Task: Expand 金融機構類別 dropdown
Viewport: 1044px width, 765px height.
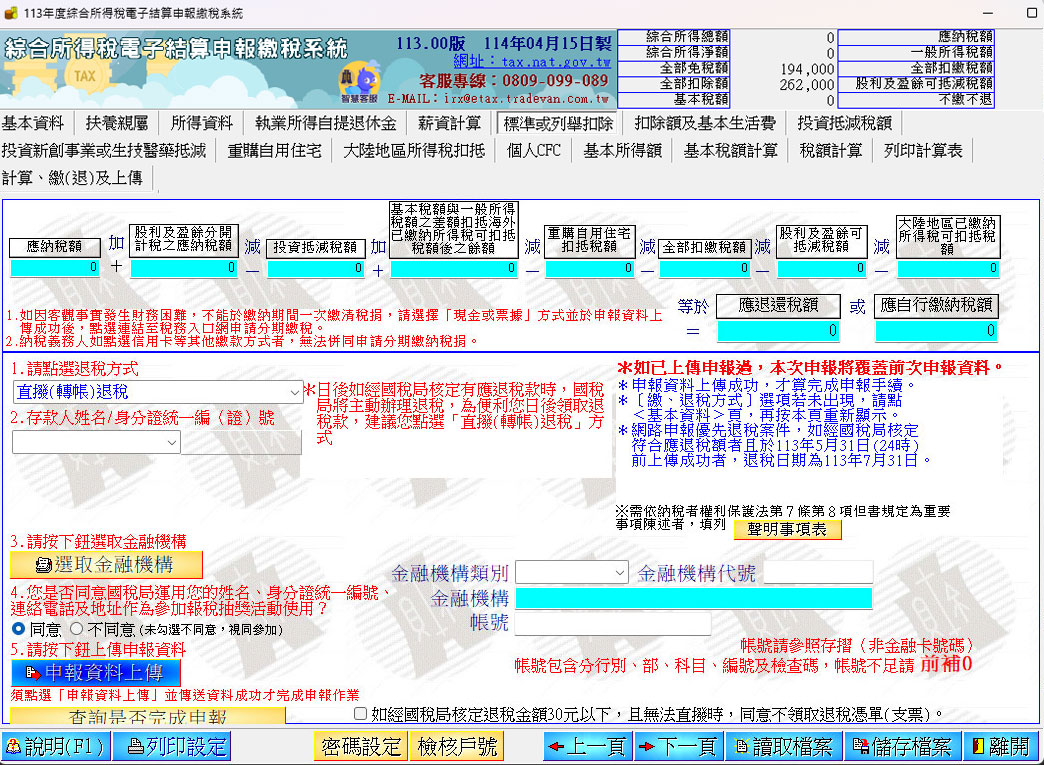Action: tap(572, 573)
